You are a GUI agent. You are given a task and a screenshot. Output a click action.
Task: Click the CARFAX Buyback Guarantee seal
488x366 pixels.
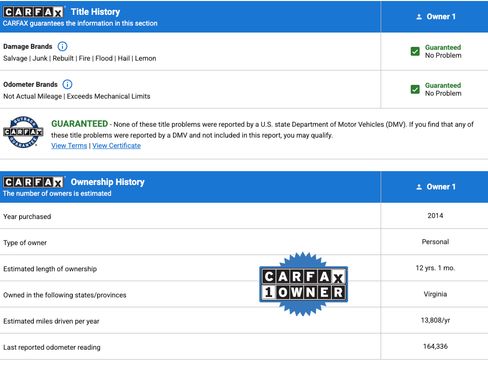[23, 132]
